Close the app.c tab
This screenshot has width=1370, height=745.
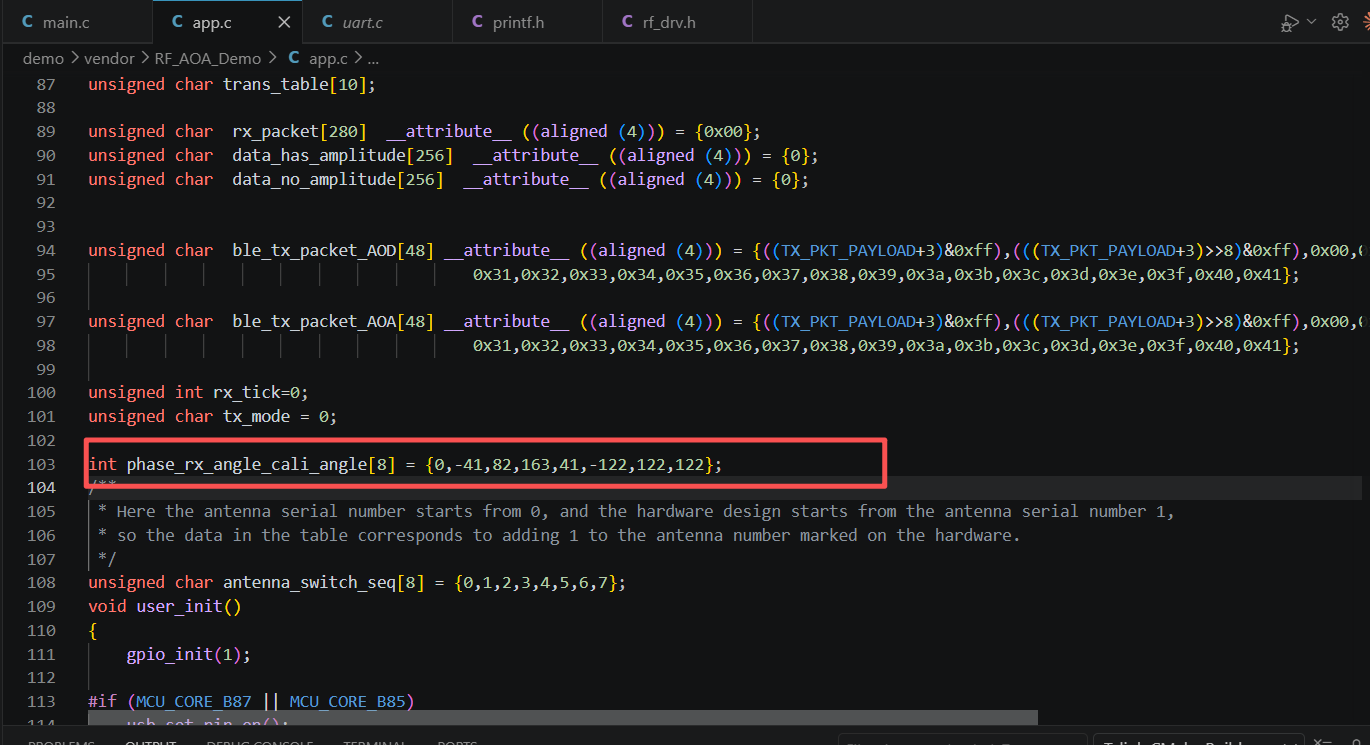[x=284, y=22]
